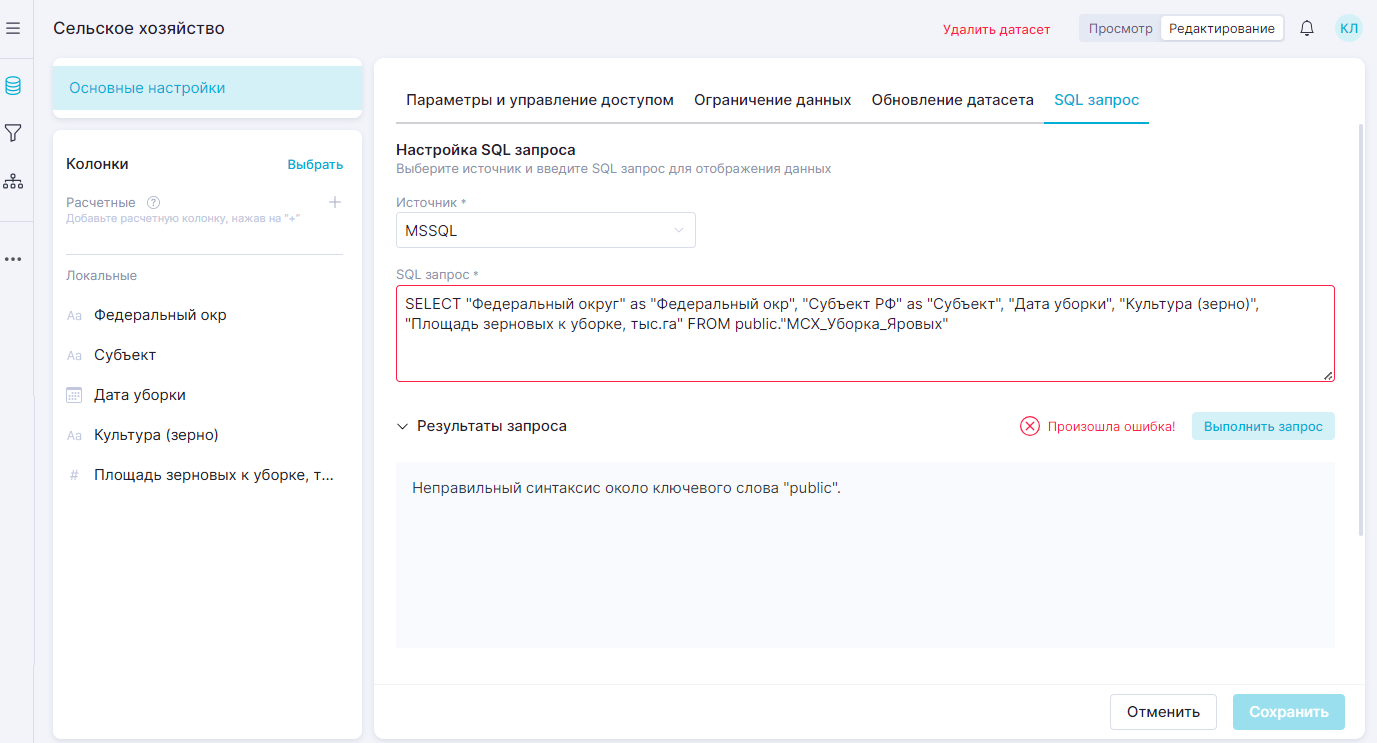Click the hierarchy structure icon in the sidebar

point(13,181)
